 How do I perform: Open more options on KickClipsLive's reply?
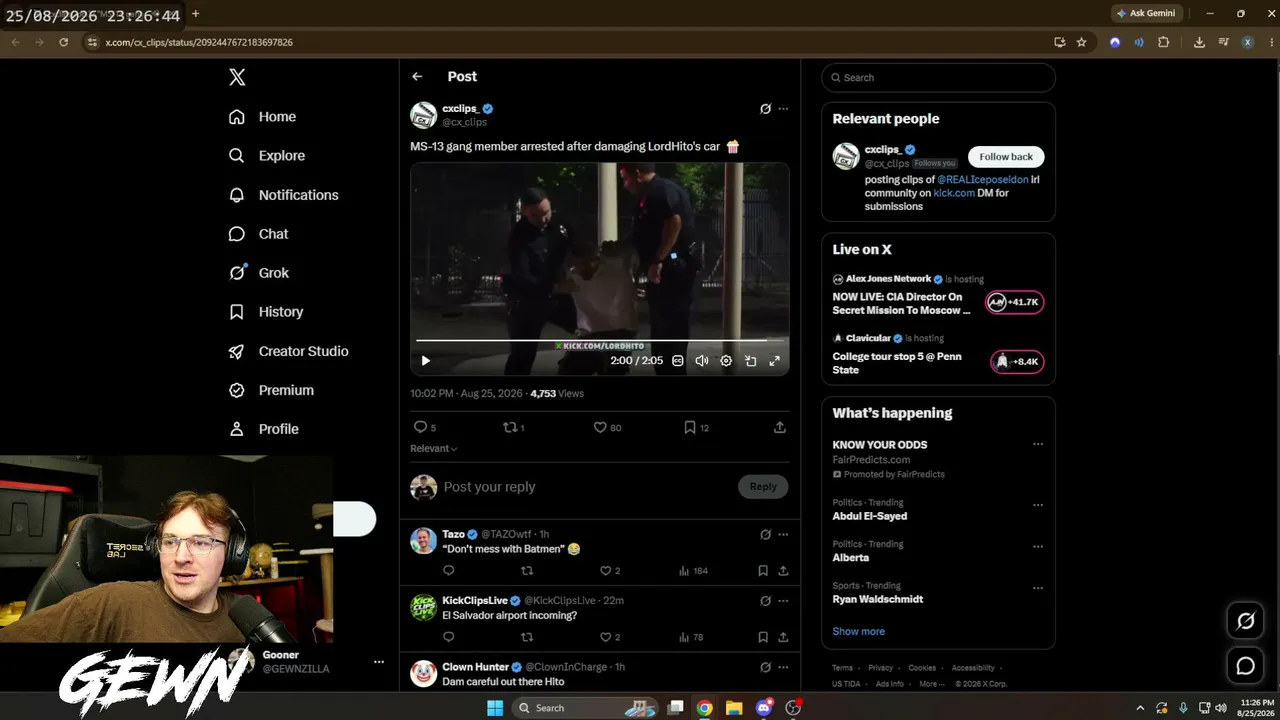[783, 601]
